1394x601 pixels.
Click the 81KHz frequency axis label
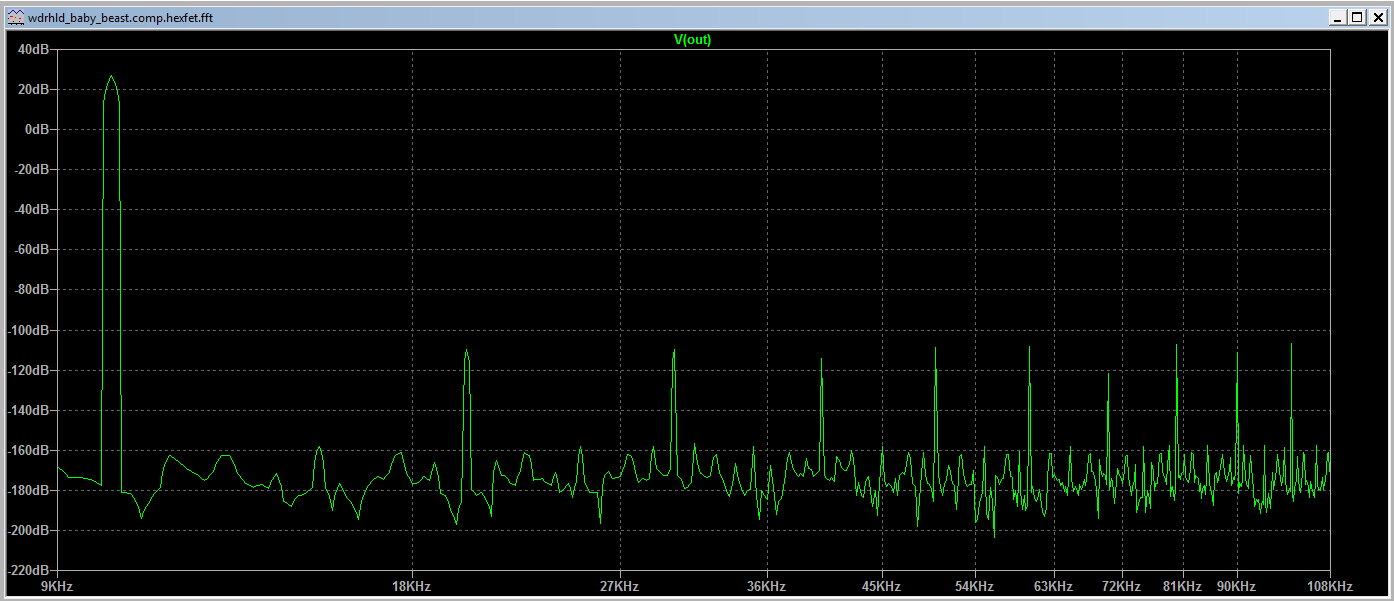[1183, 586]
